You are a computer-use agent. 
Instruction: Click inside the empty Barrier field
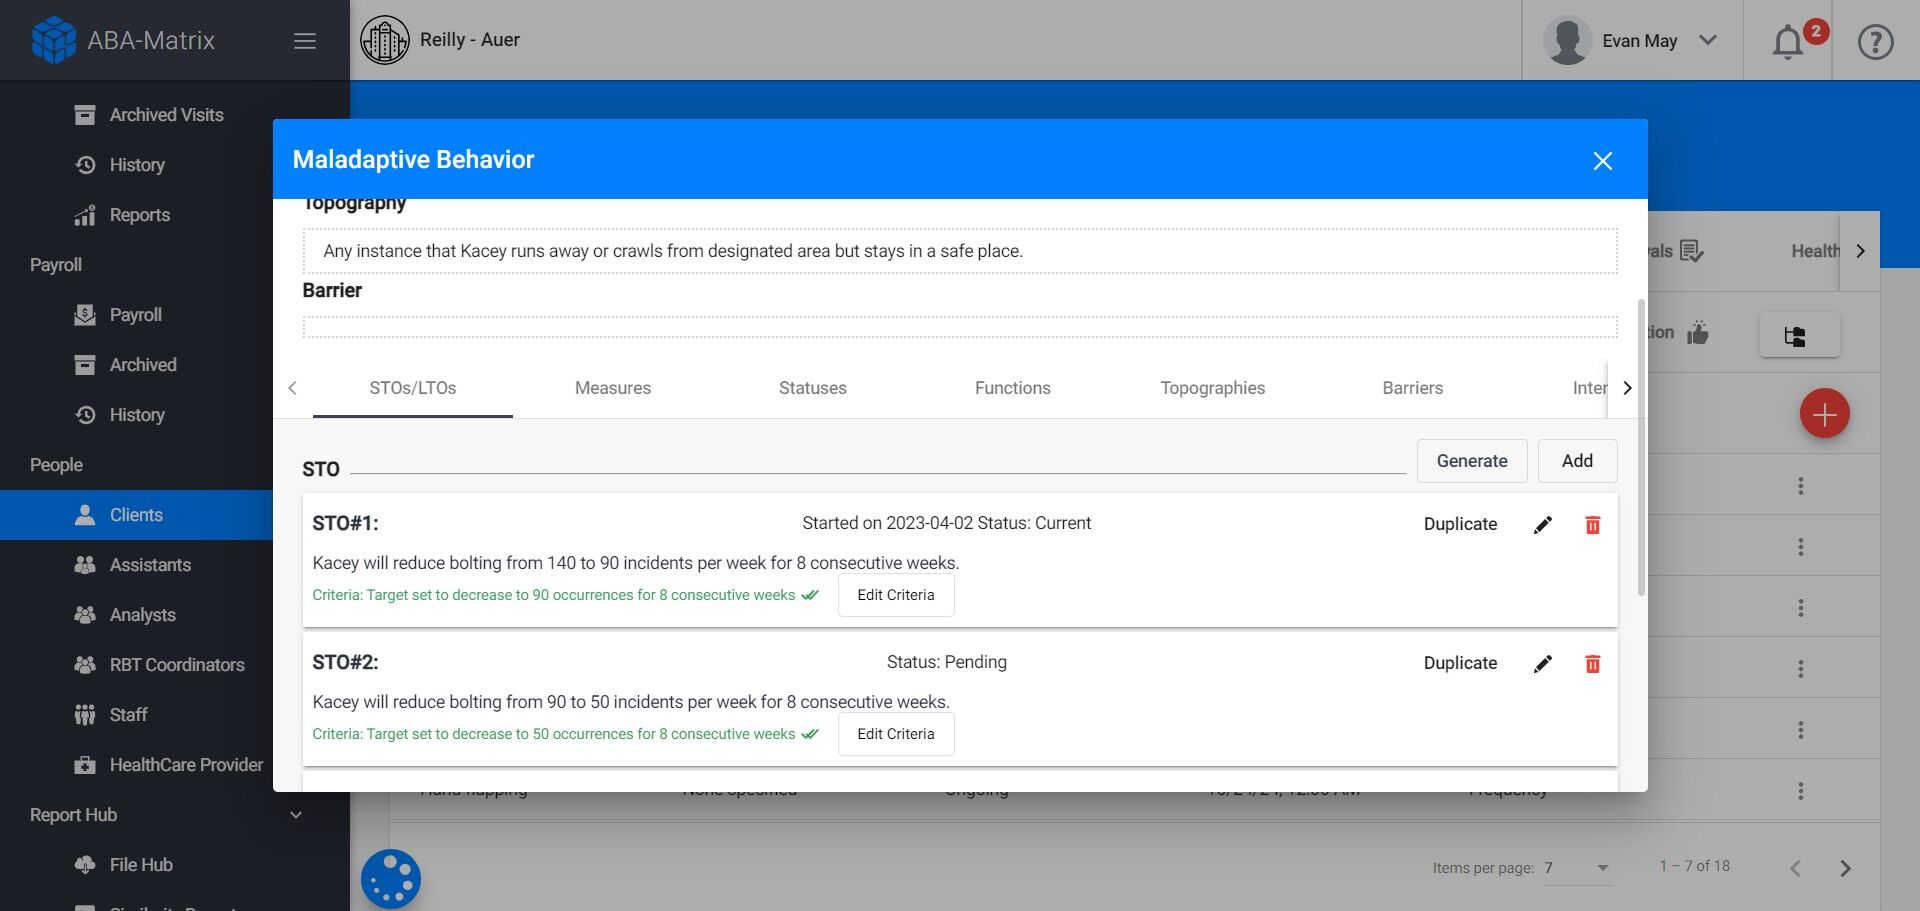[x=960, y=327]
